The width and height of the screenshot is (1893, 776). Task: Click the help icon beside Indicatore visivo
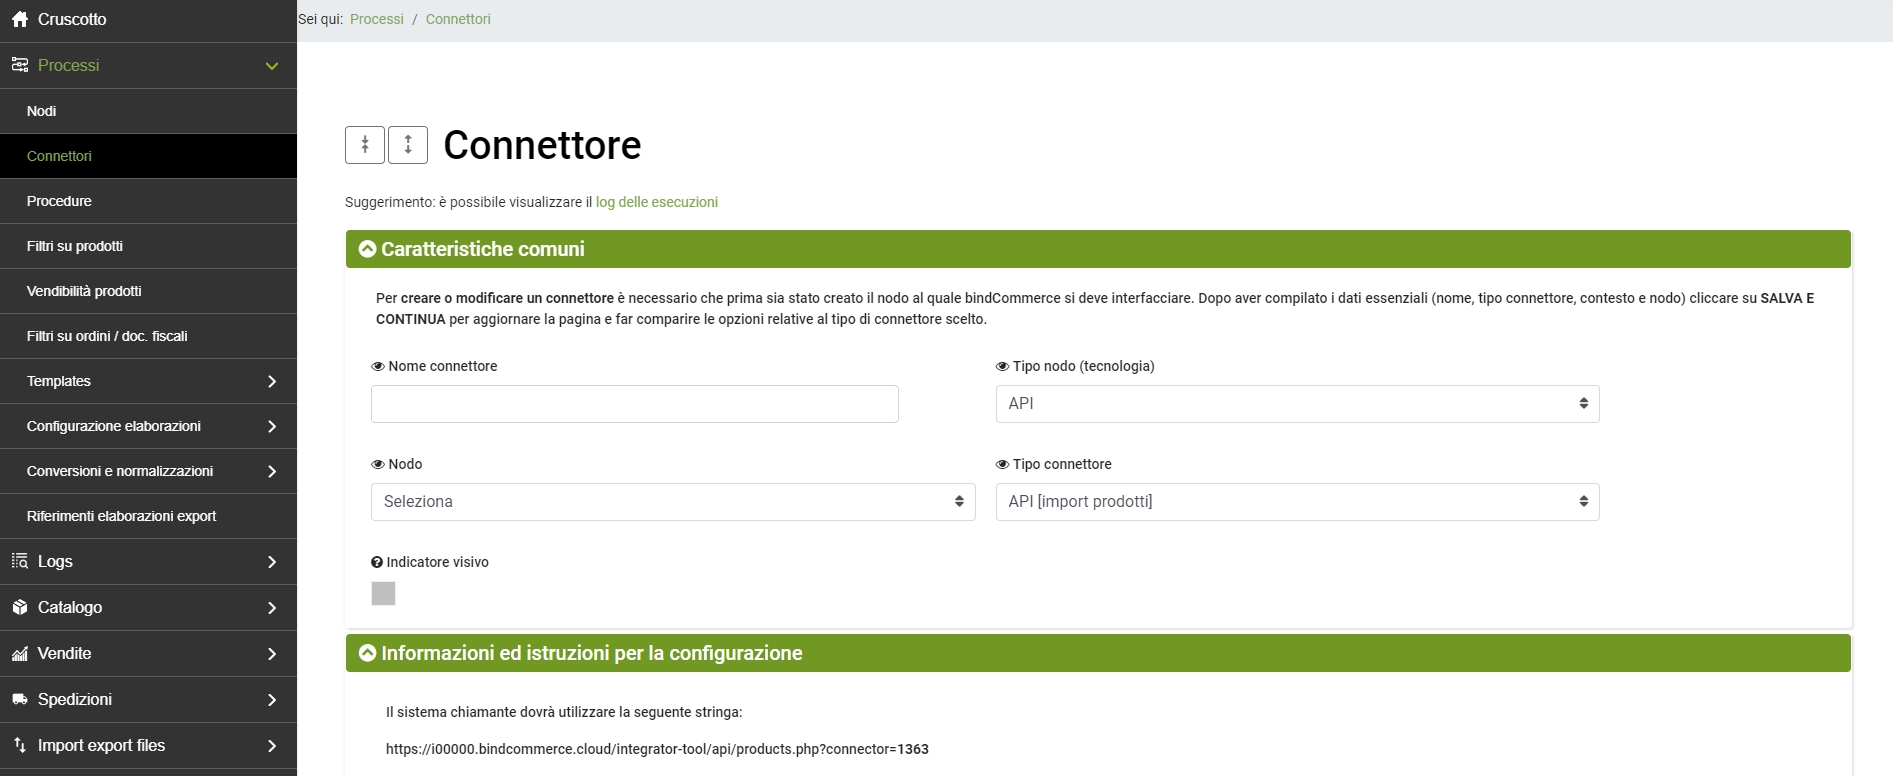point(377,562)
